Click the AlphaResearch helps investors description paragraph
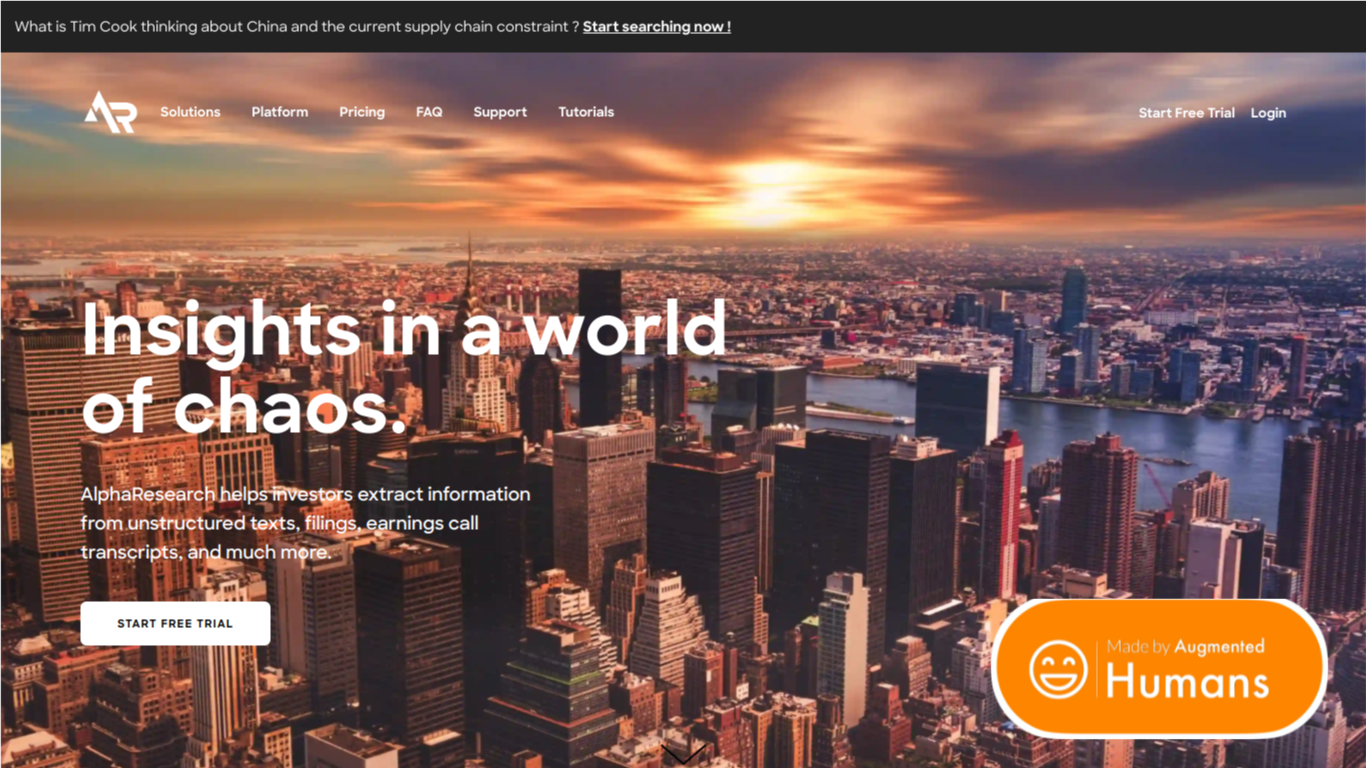 pyautogui.click(x=306, y=523)
